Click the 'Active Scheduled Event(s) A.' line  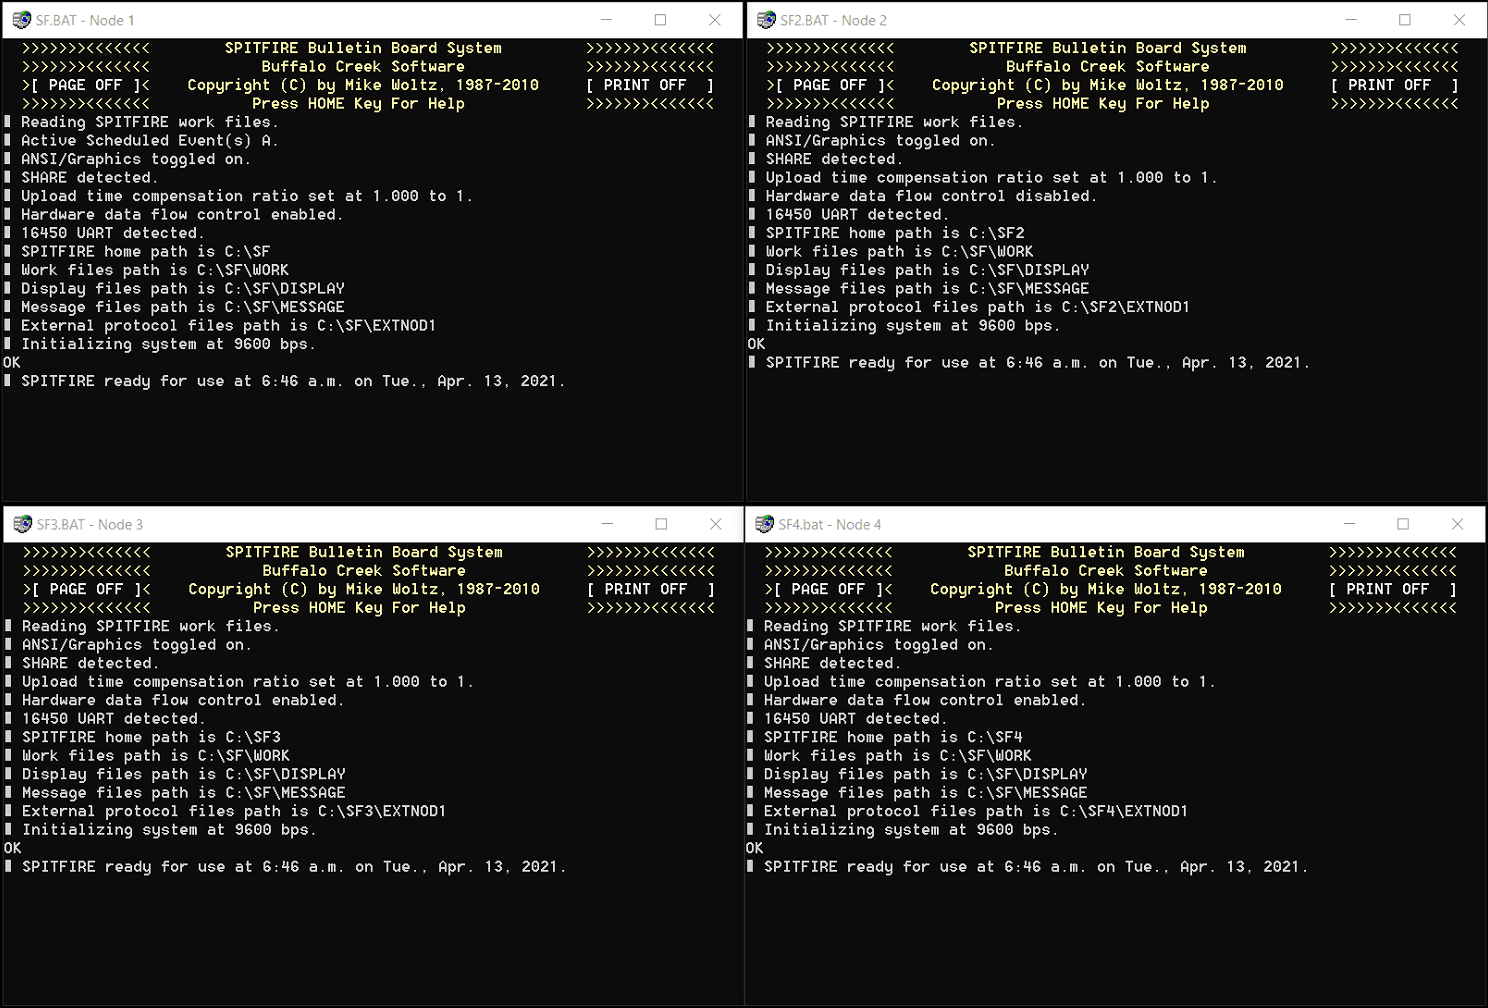click(x=150, y=141)
